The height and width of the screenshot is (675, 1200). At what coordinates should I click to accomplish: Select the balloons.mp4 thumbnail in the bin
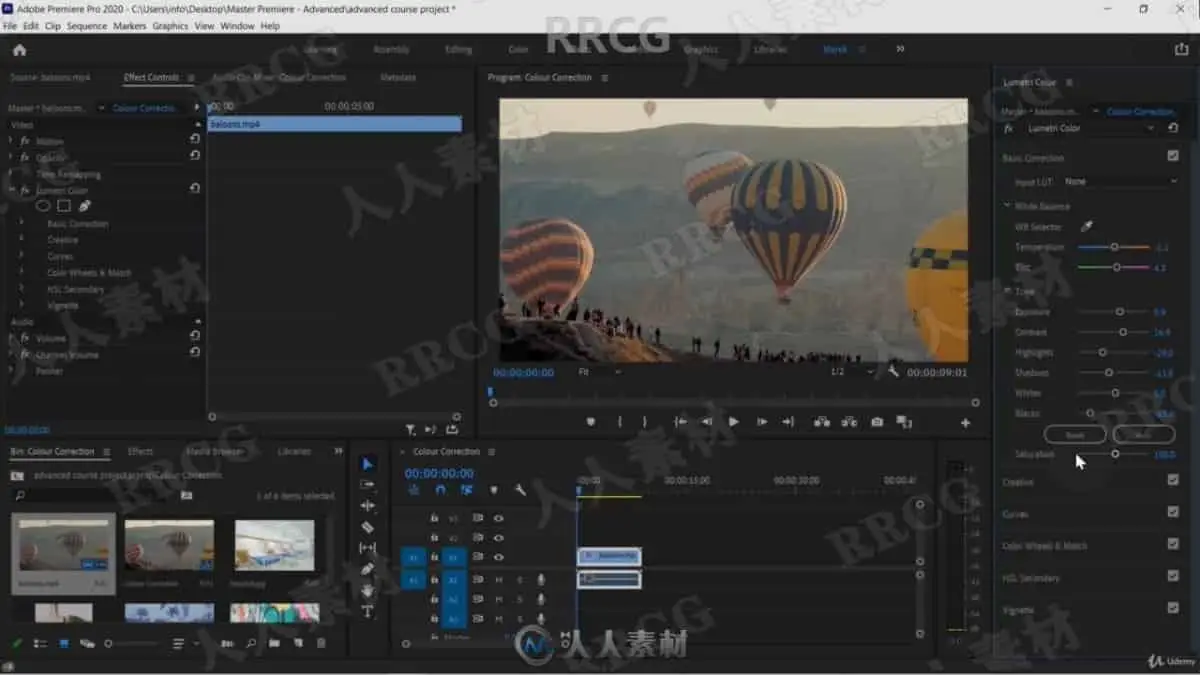point(63,547)
